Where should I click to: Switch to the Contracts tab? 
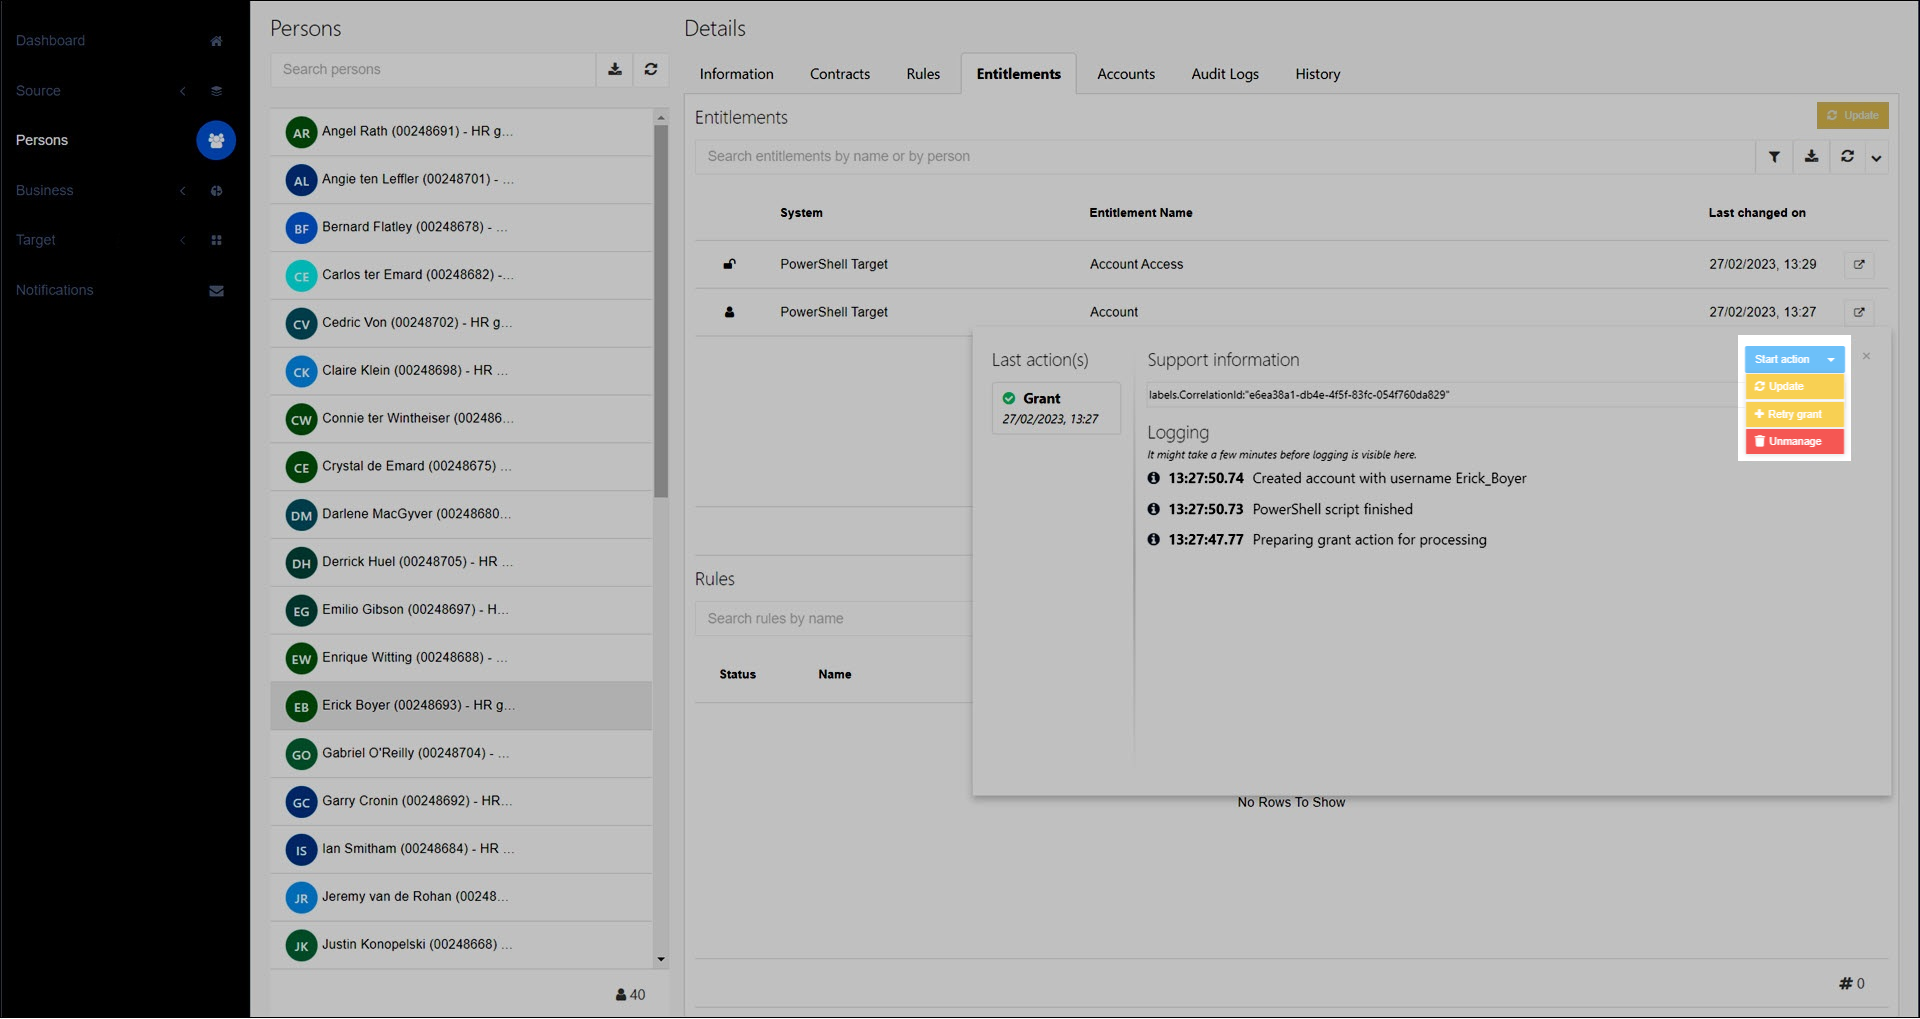pos(840,74)
